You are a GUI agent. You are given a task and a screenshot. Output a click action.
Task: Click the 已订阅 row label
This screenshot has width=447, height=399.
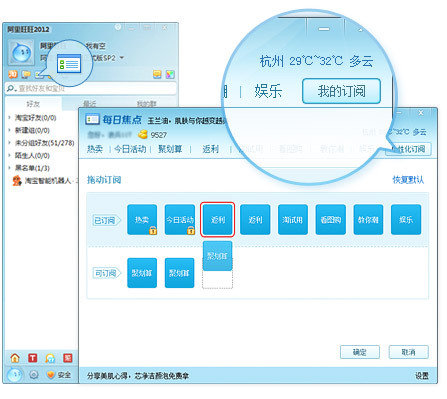106,220
